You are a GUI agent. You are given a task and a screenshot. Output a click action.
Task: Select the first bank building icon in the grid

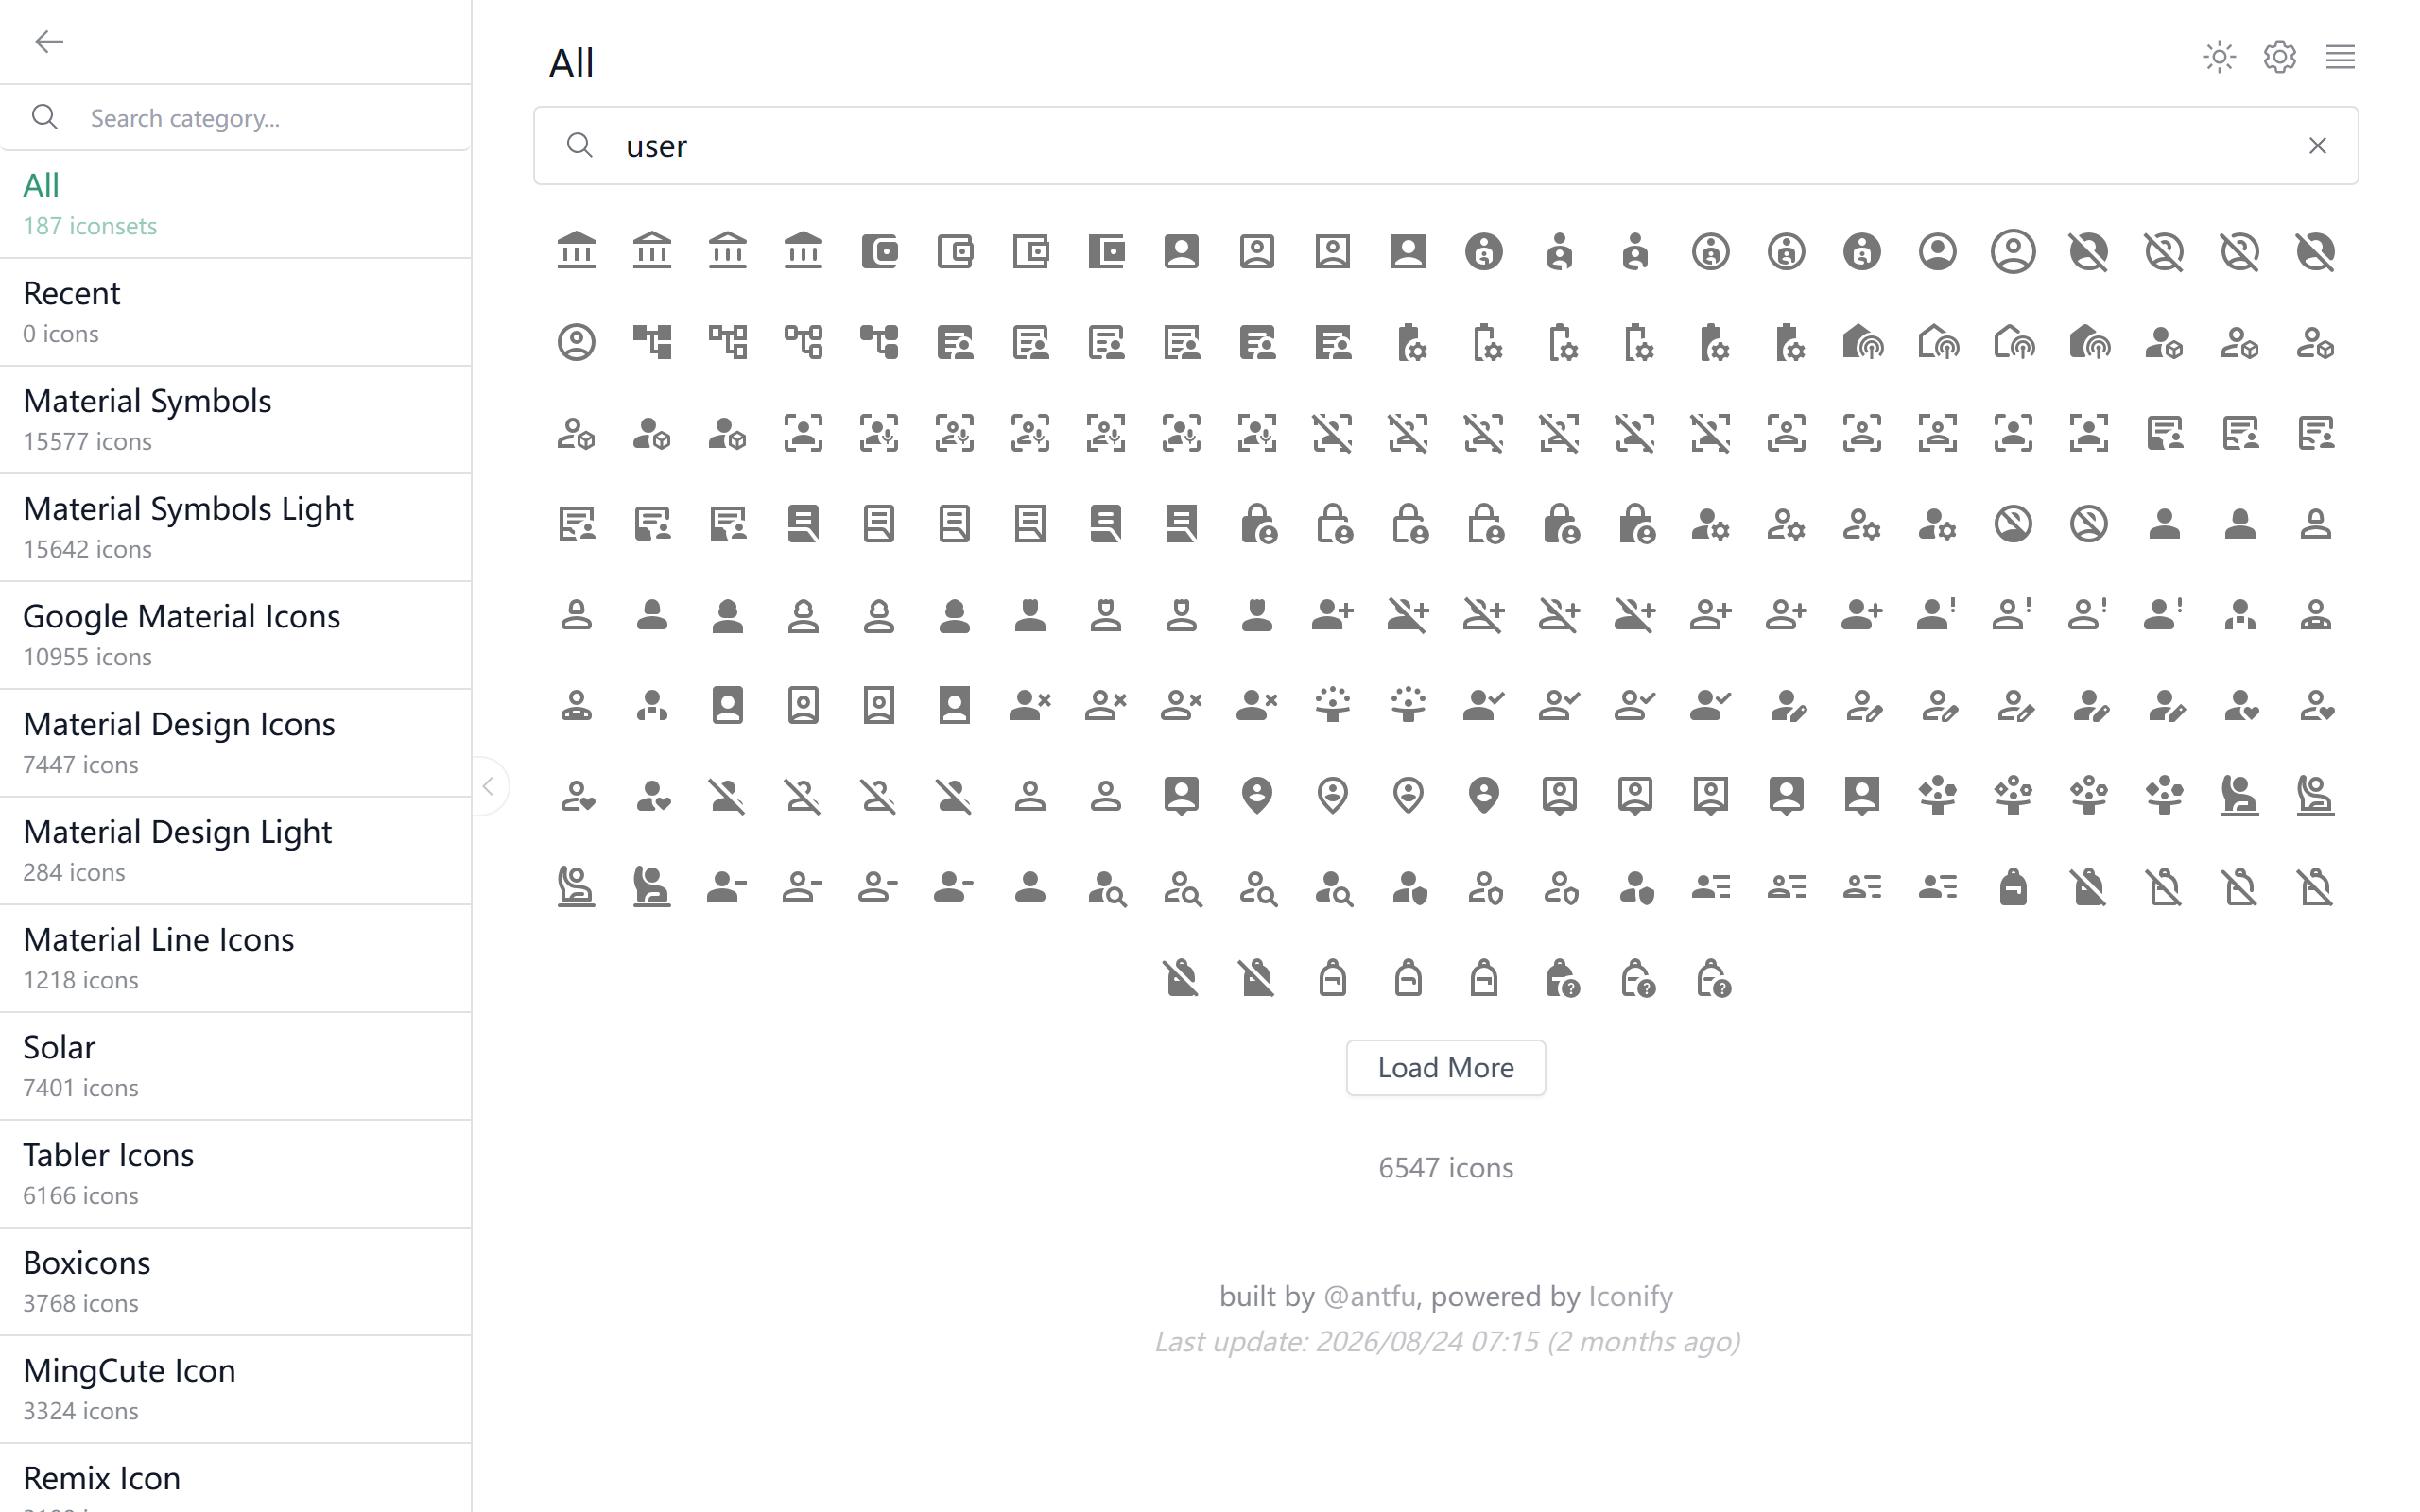(x=576, y=251)
